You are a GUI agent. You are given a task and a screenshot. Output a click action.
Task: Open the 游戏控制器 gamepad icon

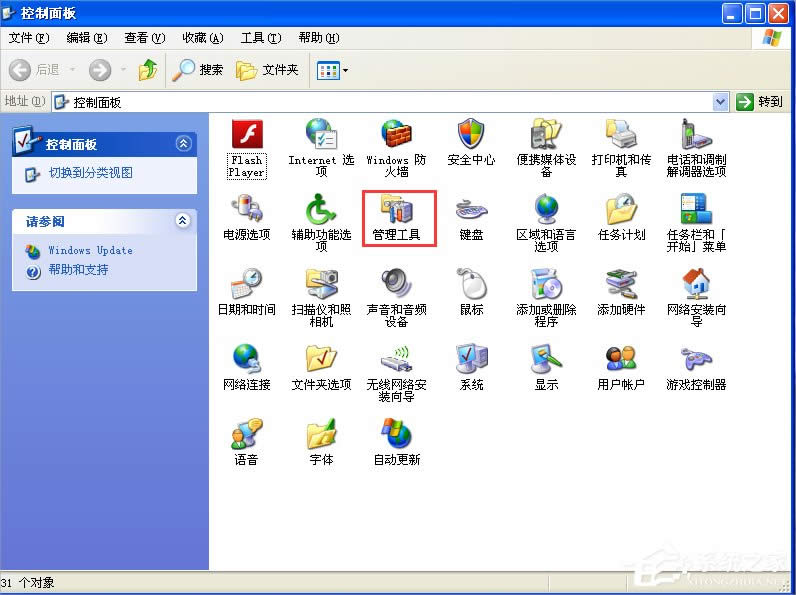tap(696, 360)
